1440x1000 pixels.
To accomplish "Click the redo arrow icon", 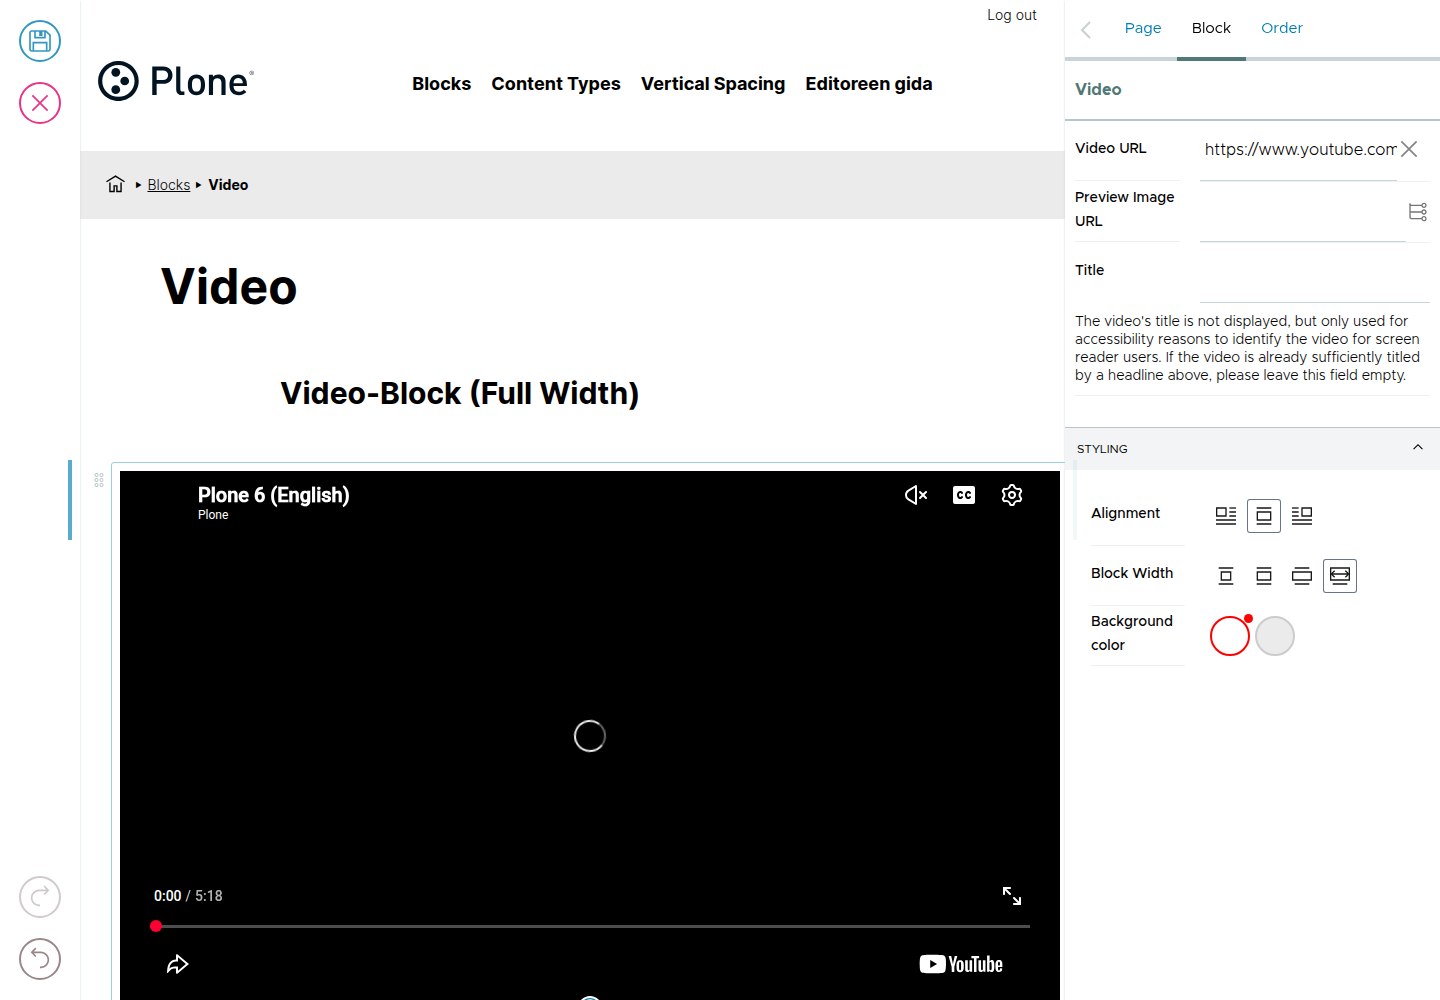I will (x=40, y=897).
